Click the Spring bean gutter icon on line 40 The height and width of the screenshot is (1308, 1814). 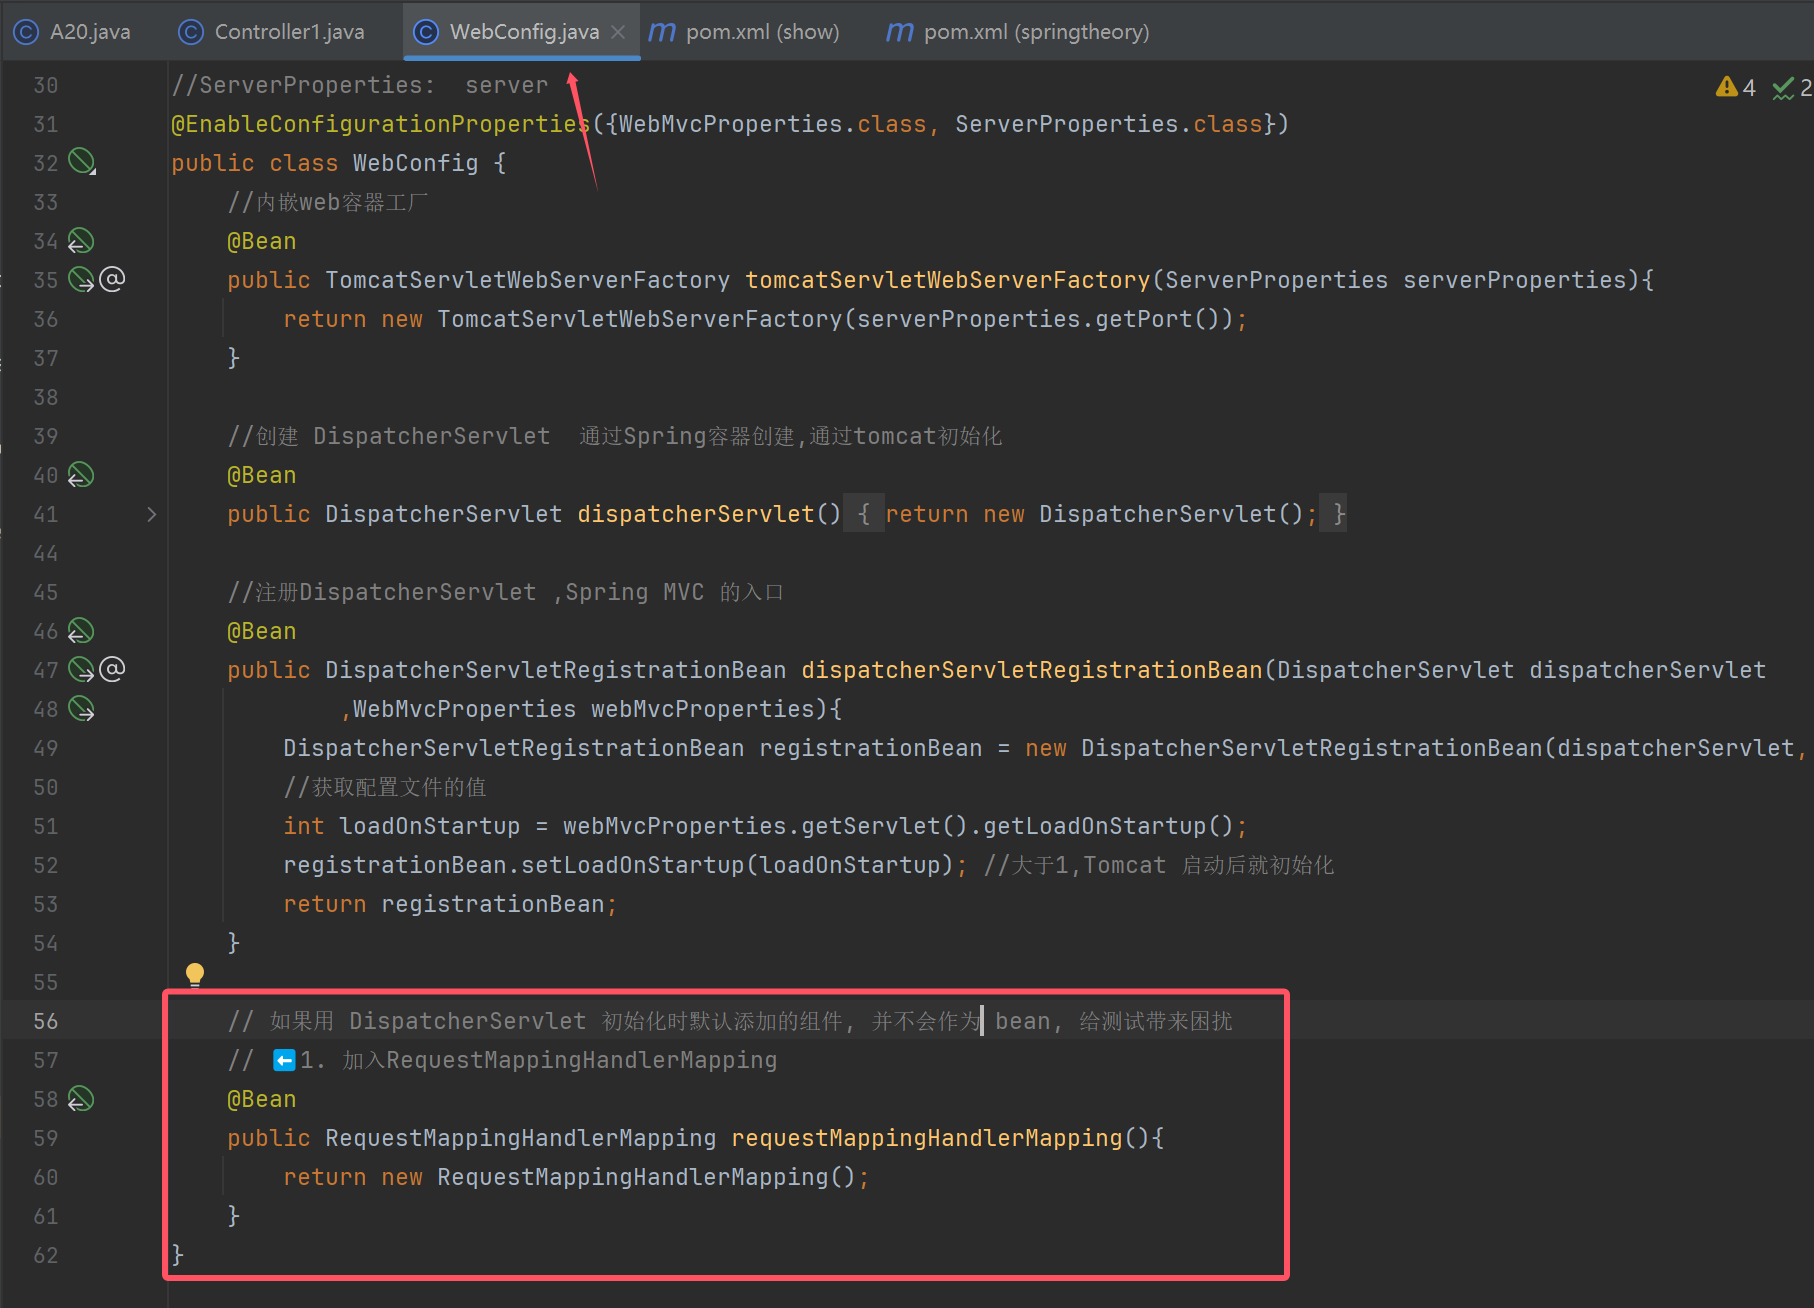click(81, 475)
